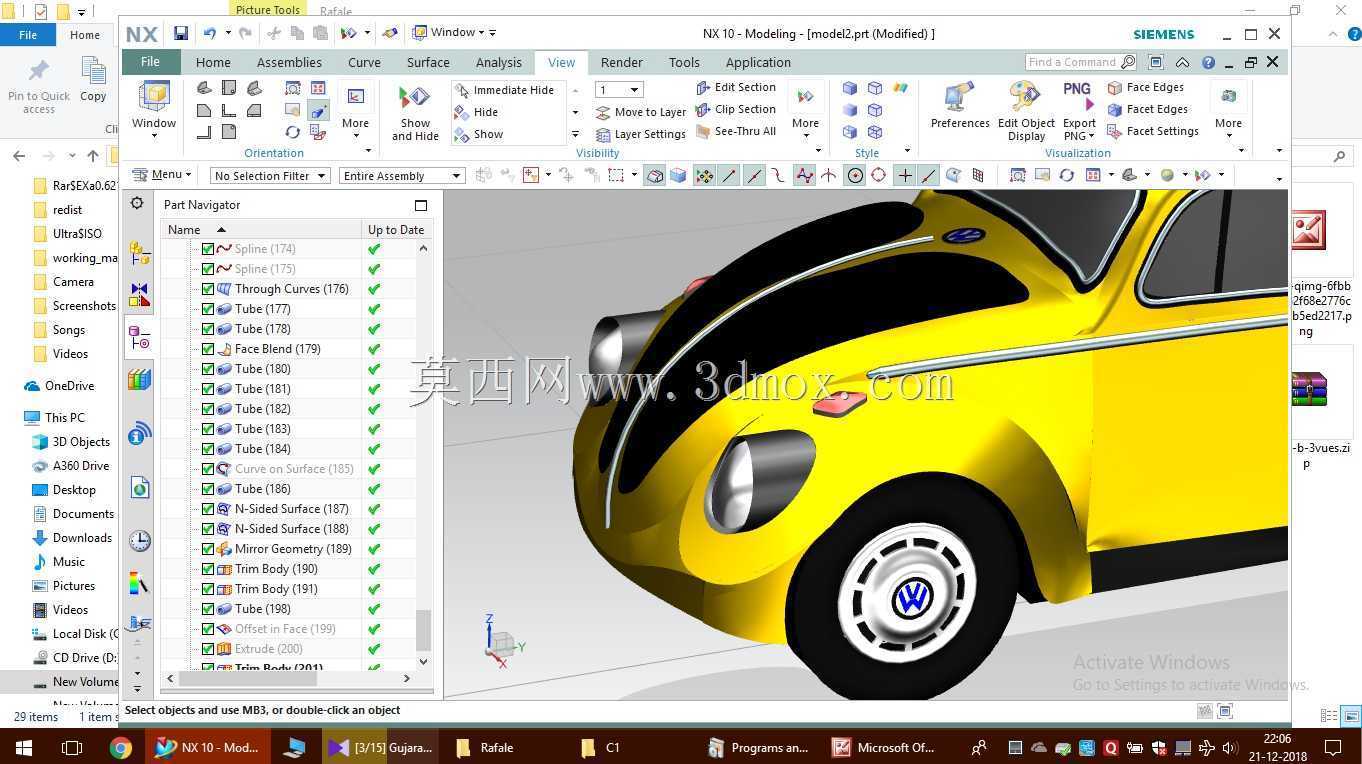The image size is (1362, 764).
Task: Open the green File tab in NX
Action: [x=150, y=62]
